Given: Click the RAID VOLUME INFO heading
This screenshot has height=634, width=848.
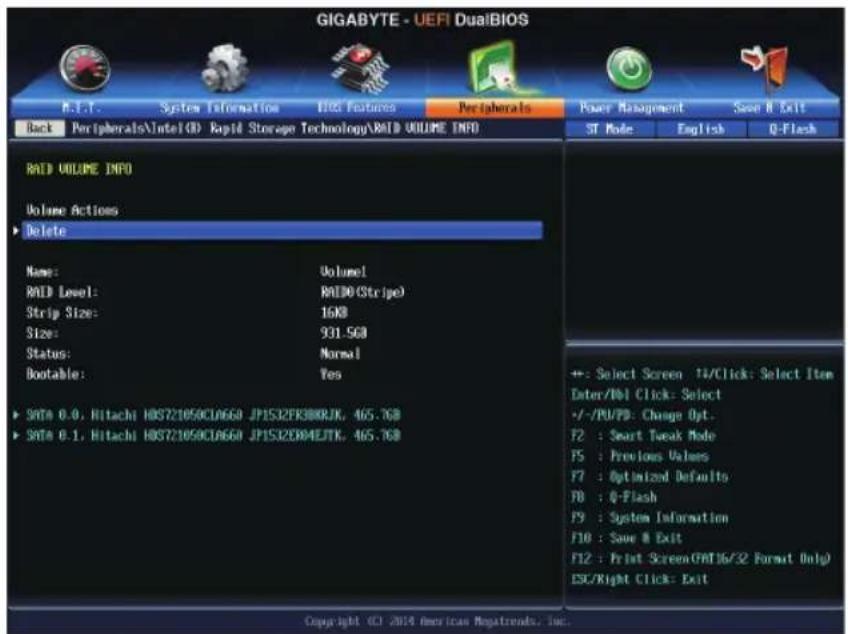Looking at the screenshot, I should tap(79, 169).
